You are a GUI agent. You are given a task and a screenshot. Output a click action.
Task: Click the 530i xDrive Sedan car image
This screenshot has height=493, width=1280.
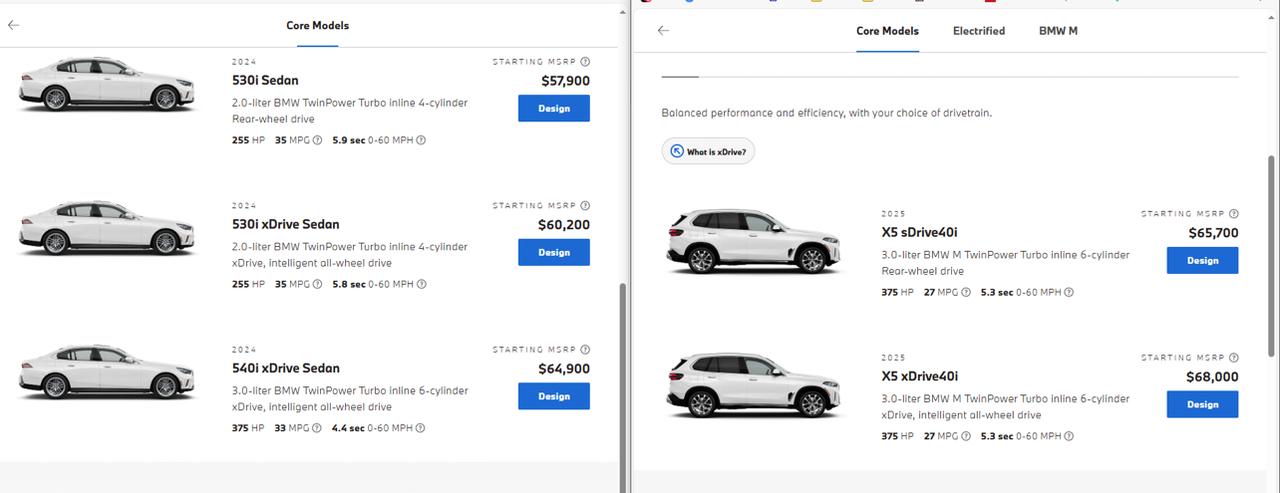pyautogui.click(x=108, y=228)
